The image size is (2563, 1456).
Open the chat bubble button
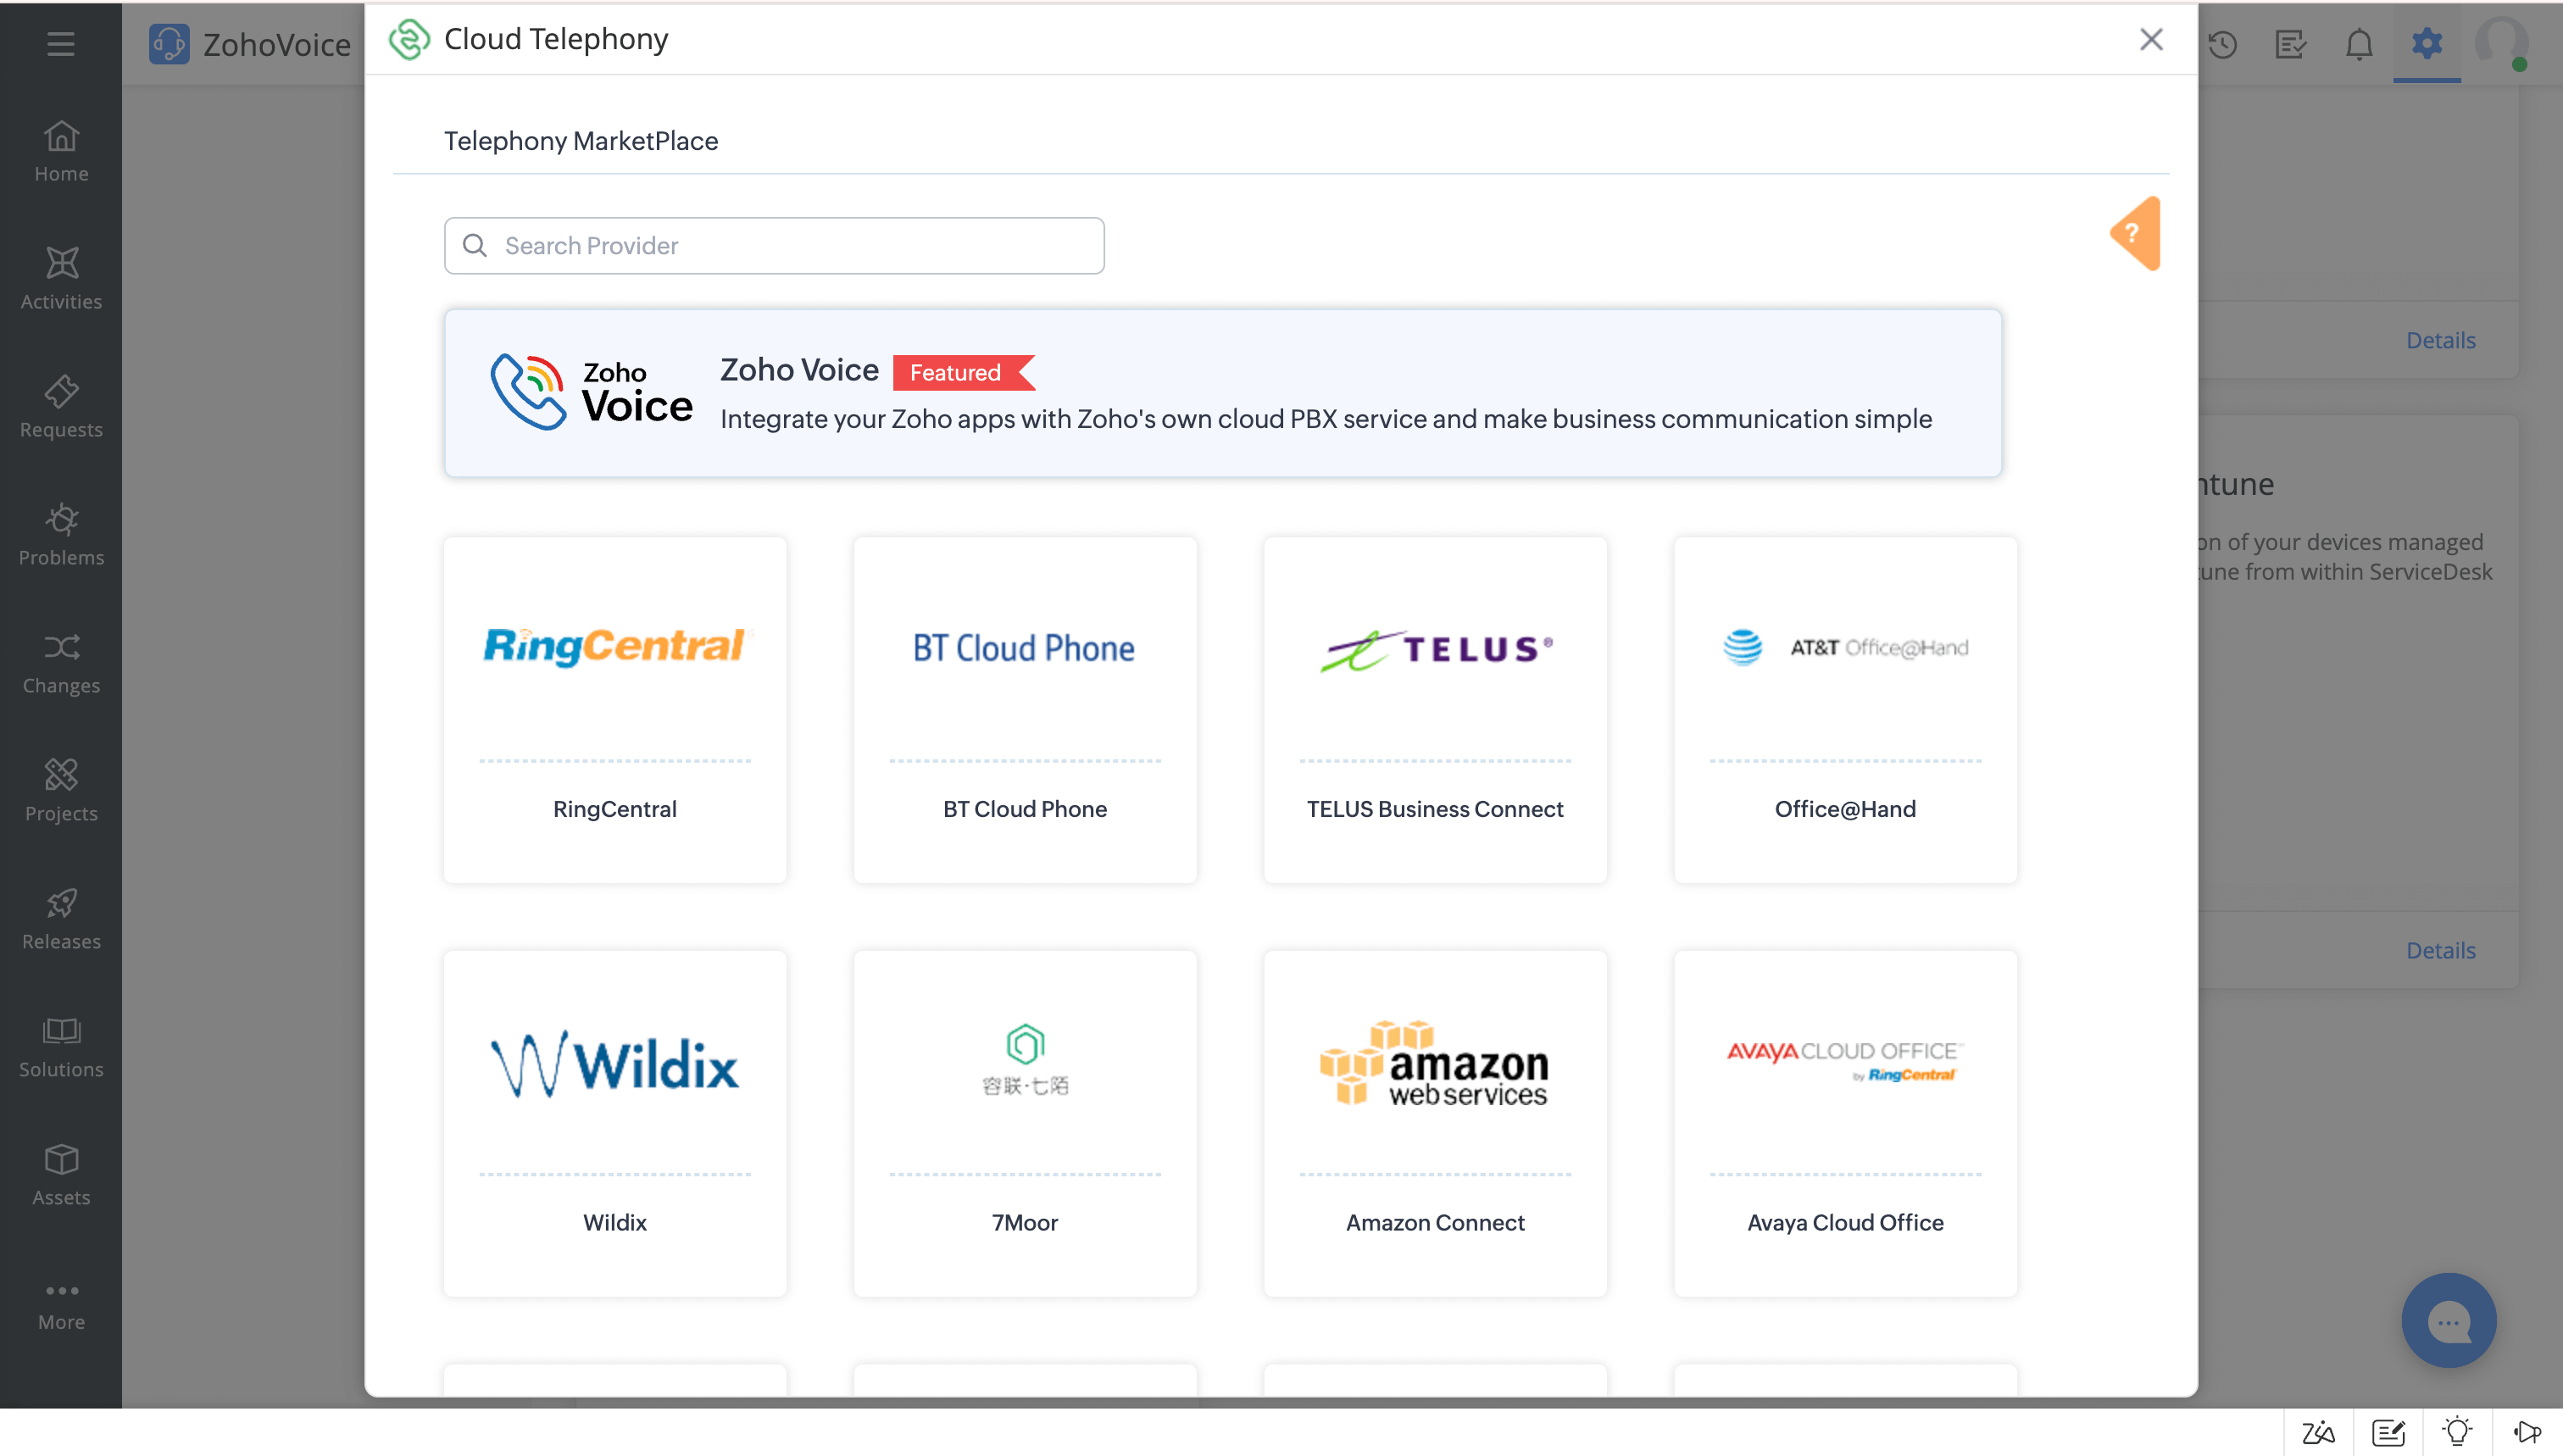point(2448,1320)
